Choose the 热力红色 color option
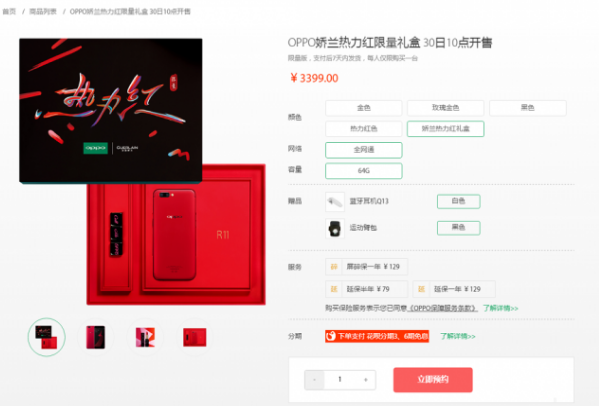The image size is (599, 414). coord(363,129)
